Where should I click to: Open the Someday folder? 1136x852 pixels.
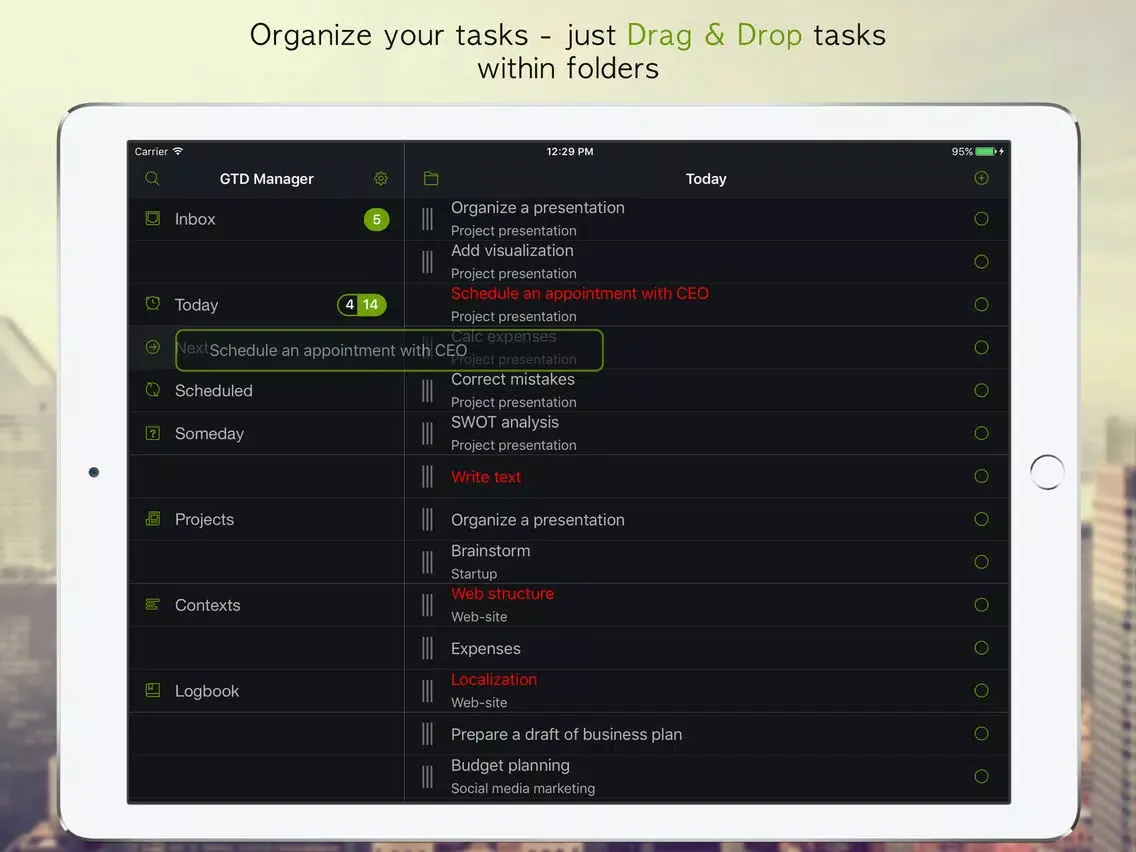266,433
